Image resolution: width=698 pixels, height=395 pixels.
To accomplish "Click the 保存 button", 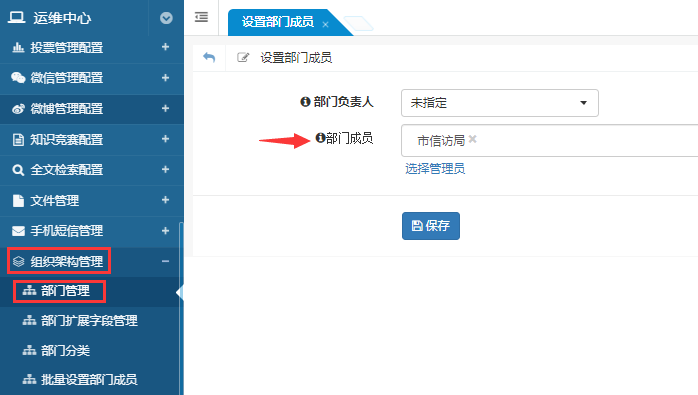I will click(x=430, y=226).
